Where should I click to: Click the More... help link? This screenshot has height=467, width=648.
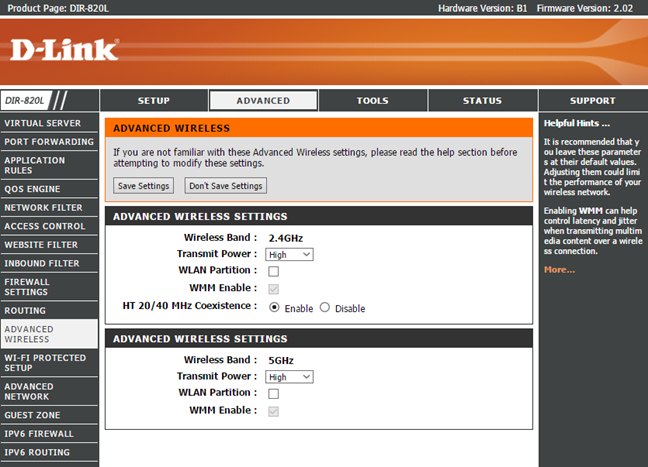click(559, 270)
